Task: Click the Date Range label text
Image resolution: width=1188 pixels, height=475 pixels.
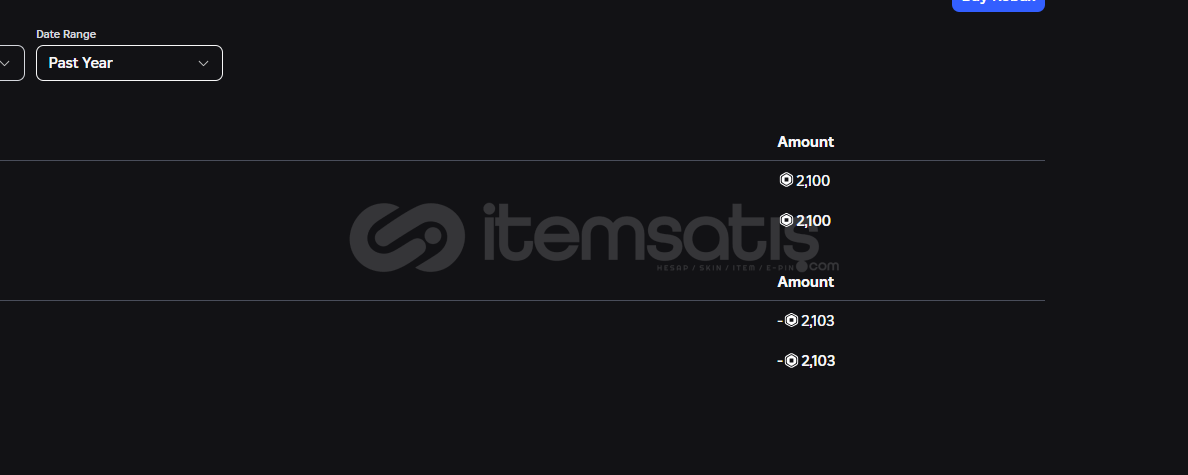Action: (66, 34)
